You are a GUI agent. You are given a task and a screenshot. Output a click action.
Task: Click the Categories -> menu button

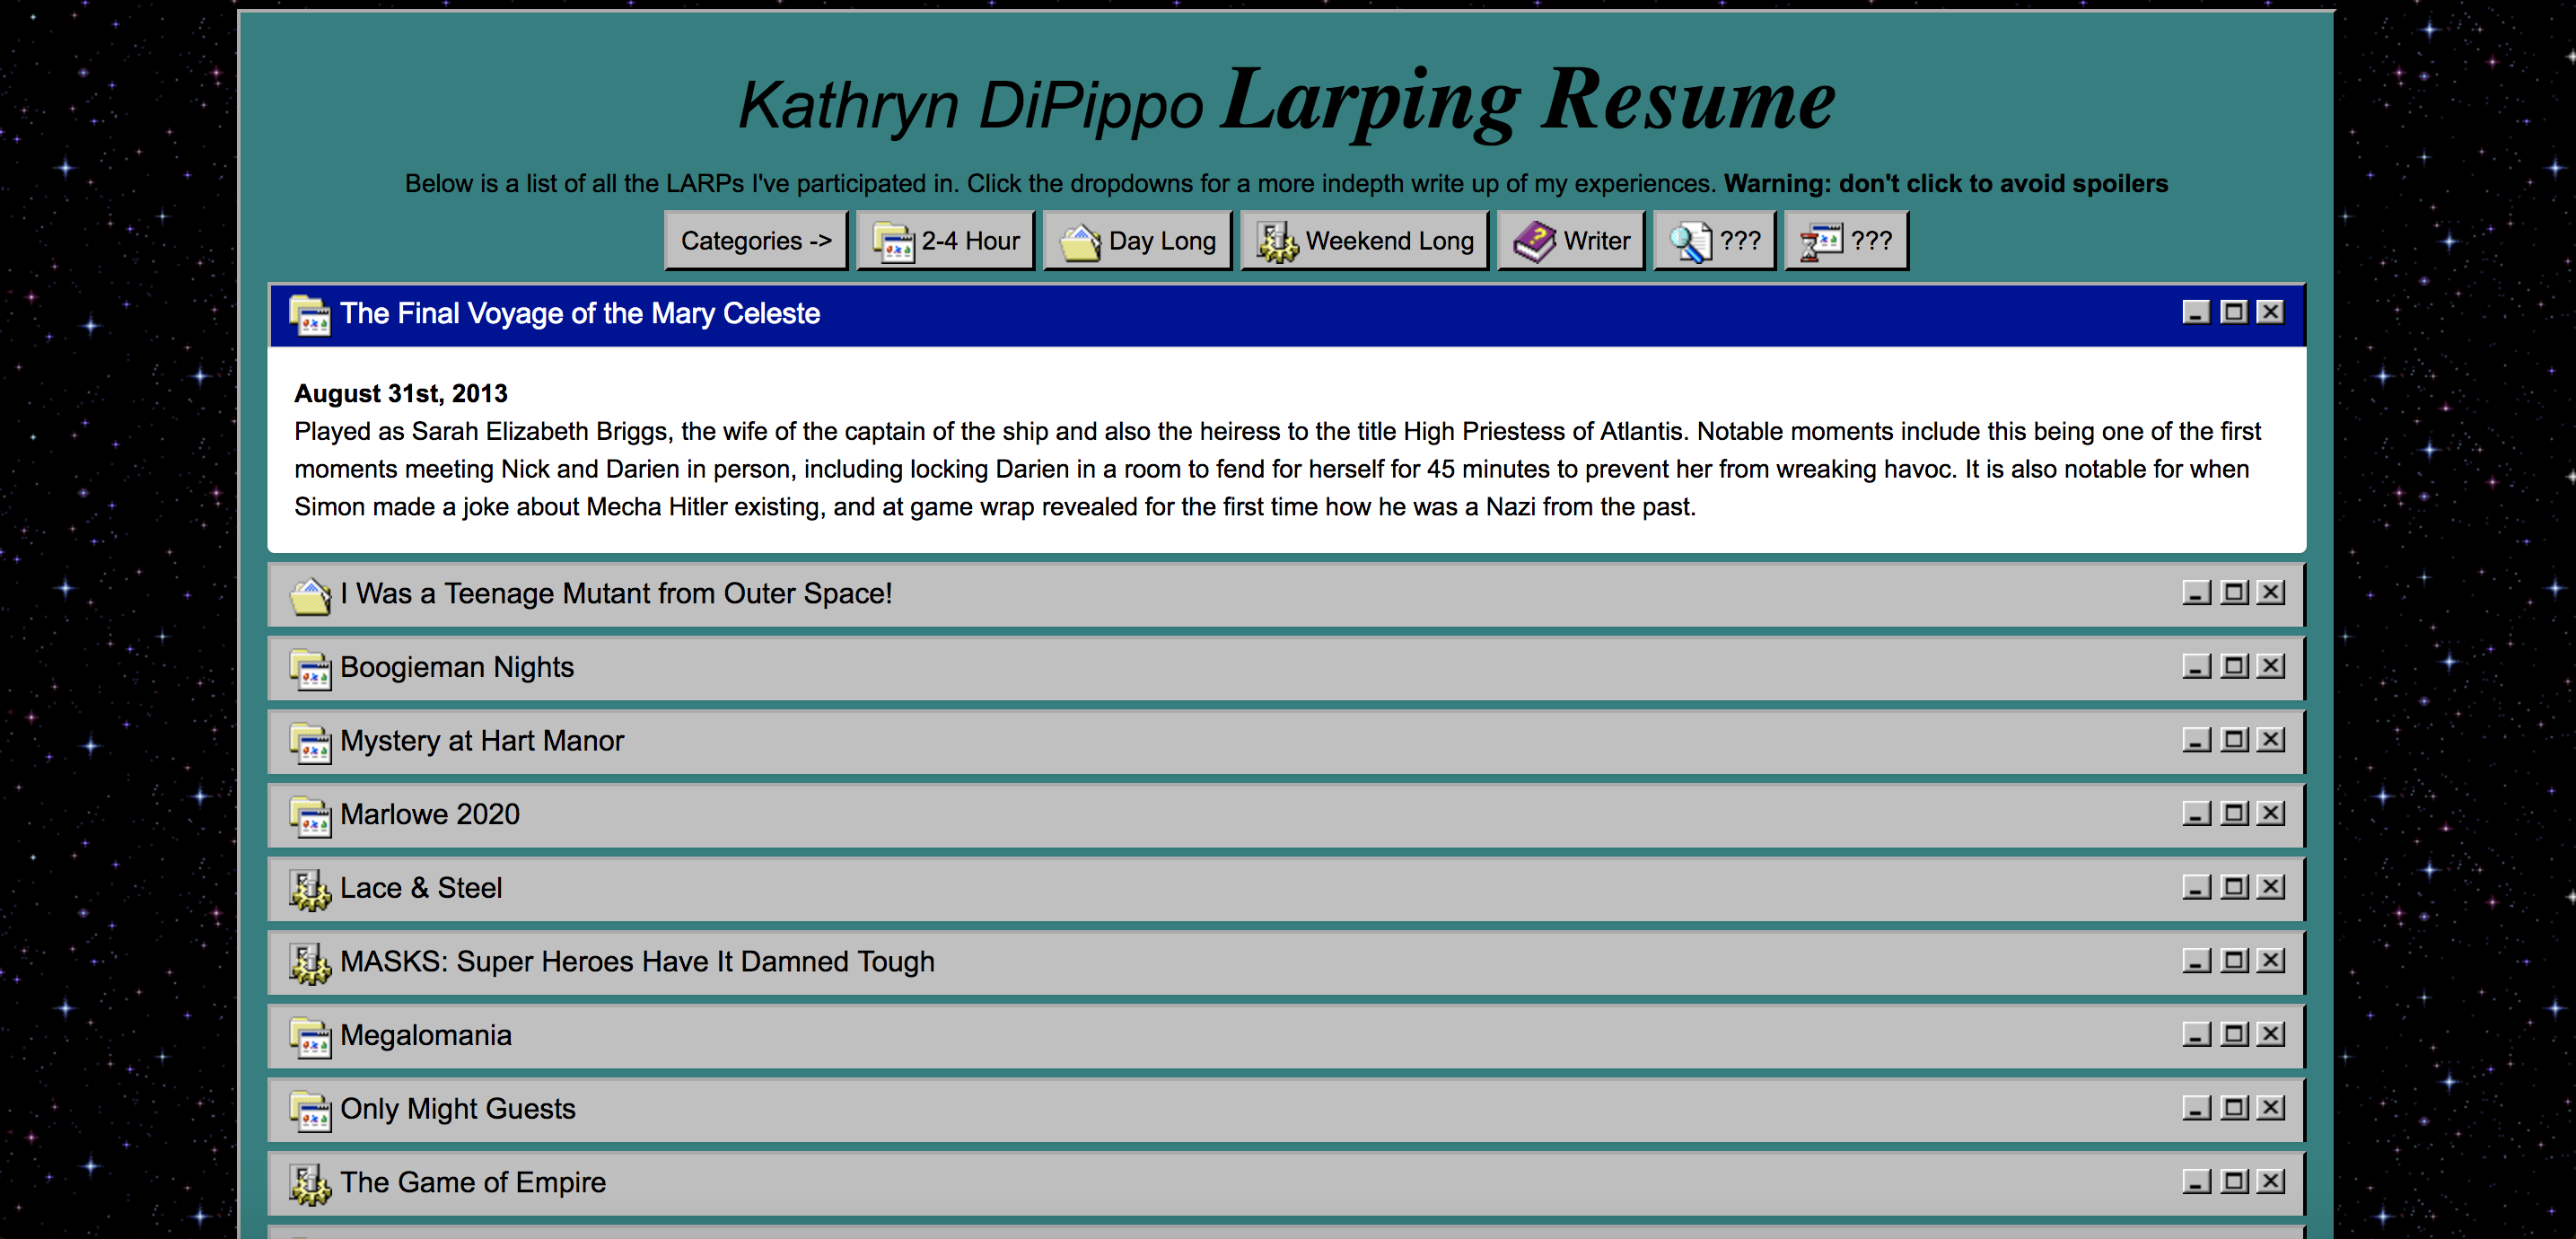pos(756,240)
